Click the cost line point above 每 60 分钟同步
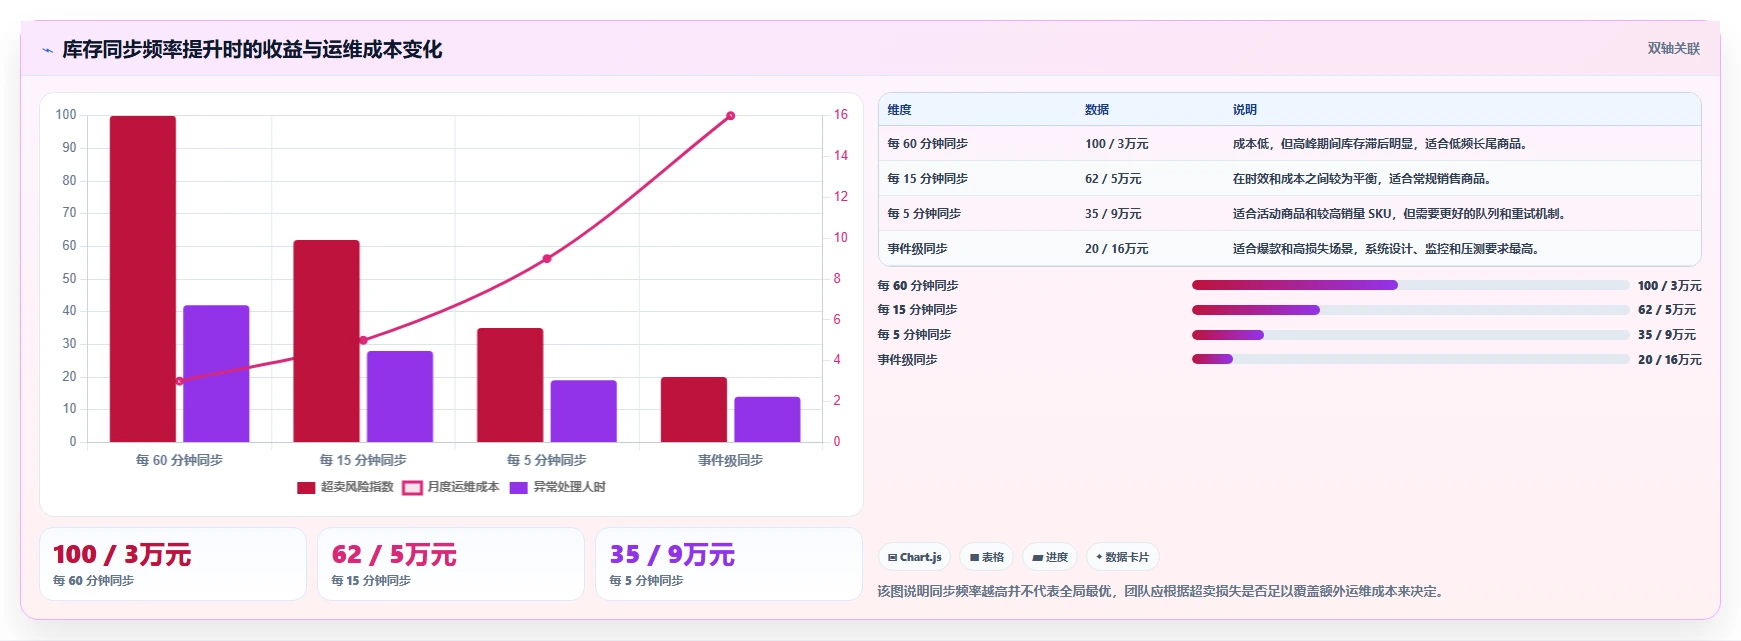The width and height of the screenshot is (1741, 641). tap(180, 381)
